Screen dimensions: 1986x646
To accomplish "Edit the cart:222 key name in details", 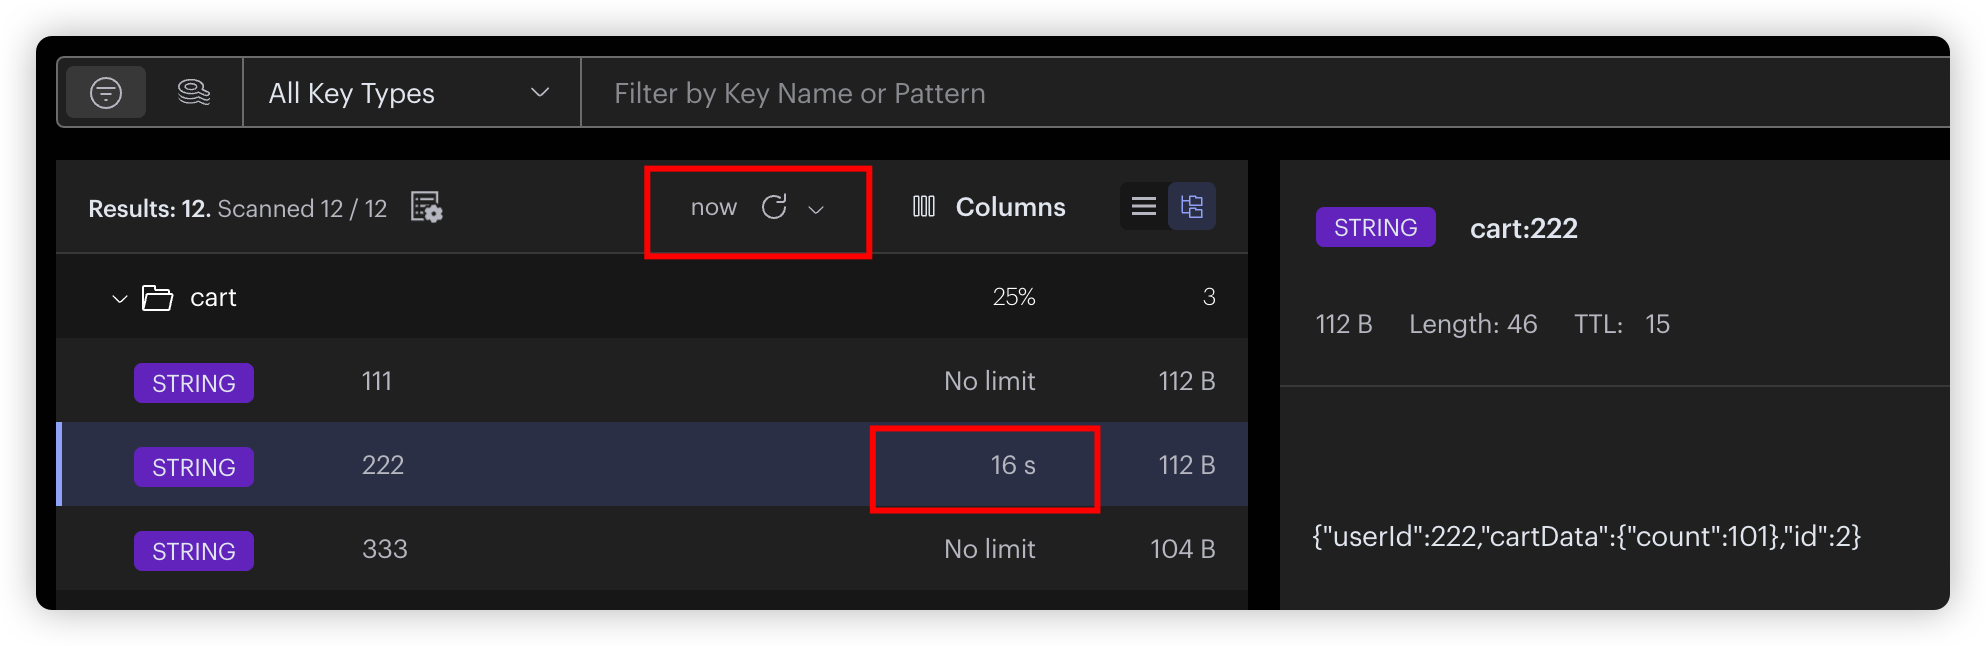I will [x=1523, y=229].
